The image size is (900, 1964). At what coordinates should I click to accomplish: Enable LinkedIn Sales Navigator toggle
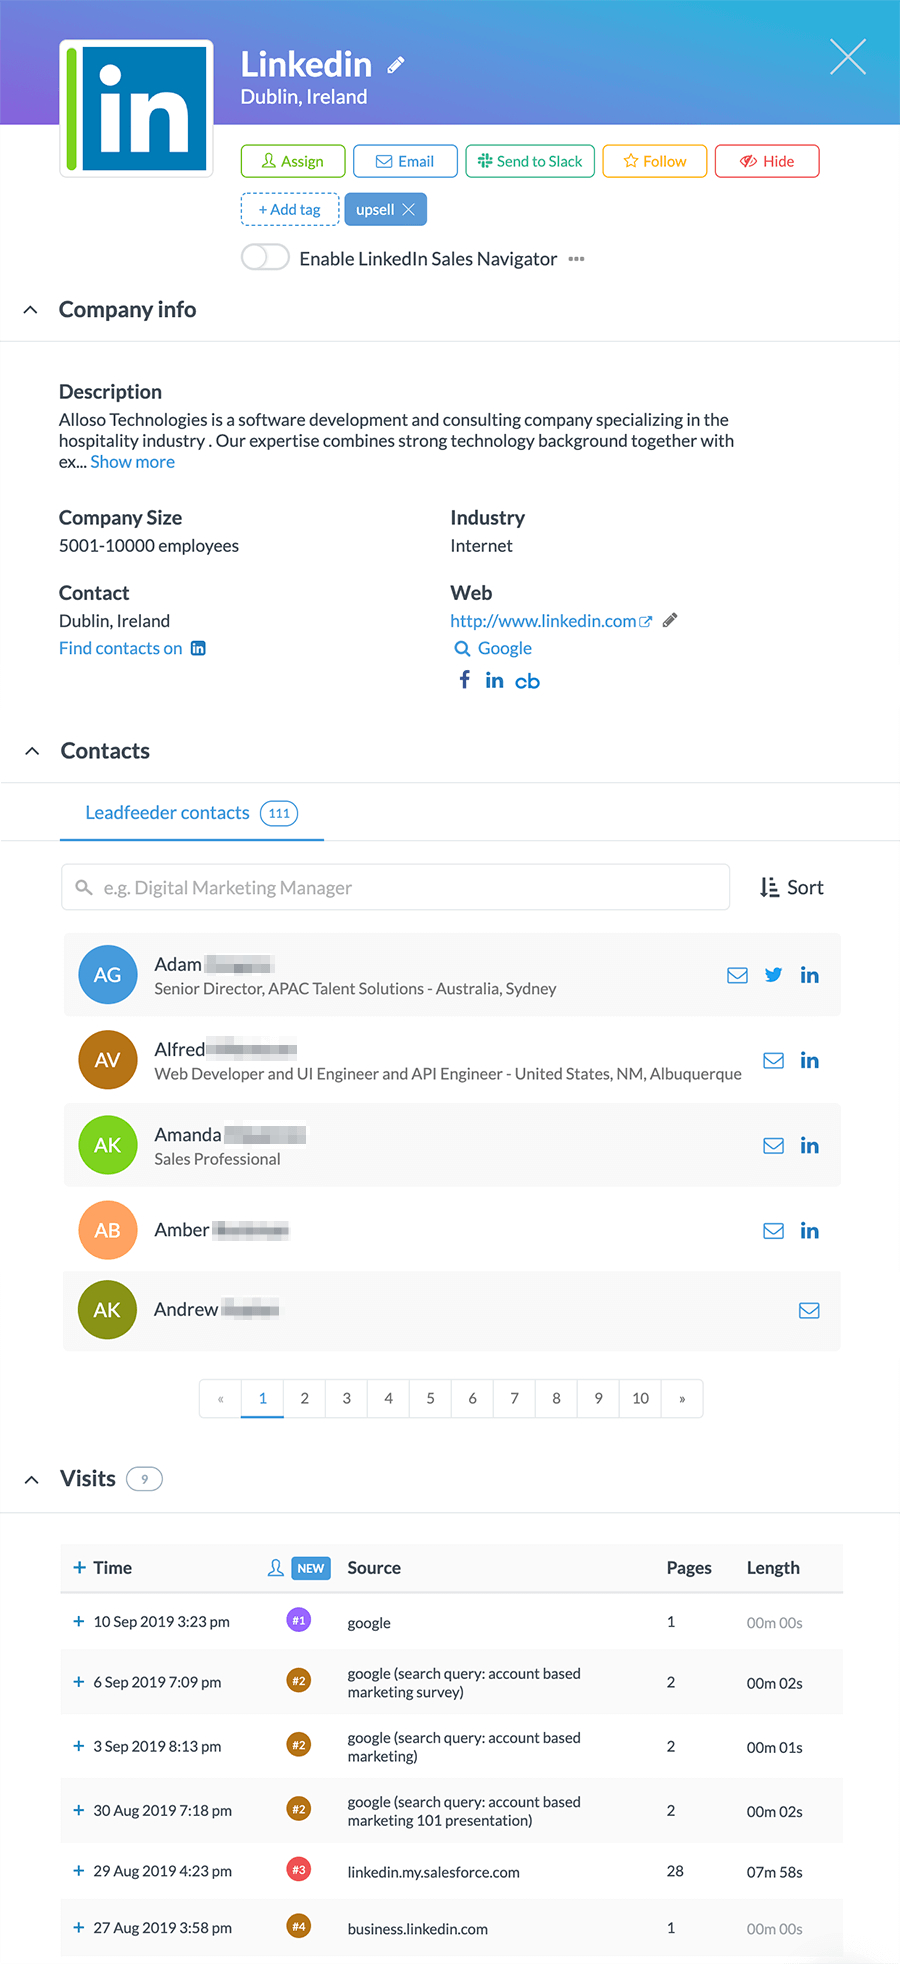click(264, 257)
